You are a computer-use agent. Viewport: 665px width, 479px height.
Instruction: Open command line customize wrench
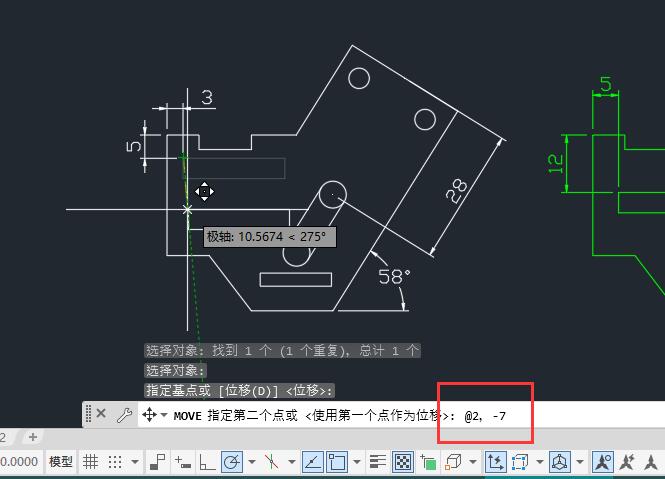point(124,415)
